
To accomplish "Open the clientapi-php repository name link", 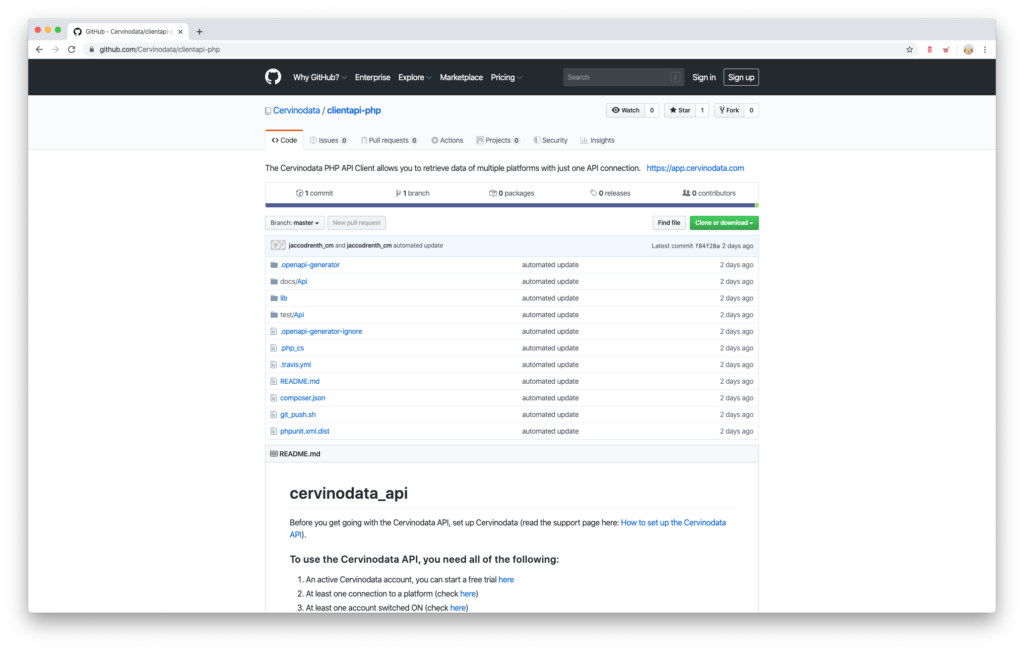I will 354,110.
